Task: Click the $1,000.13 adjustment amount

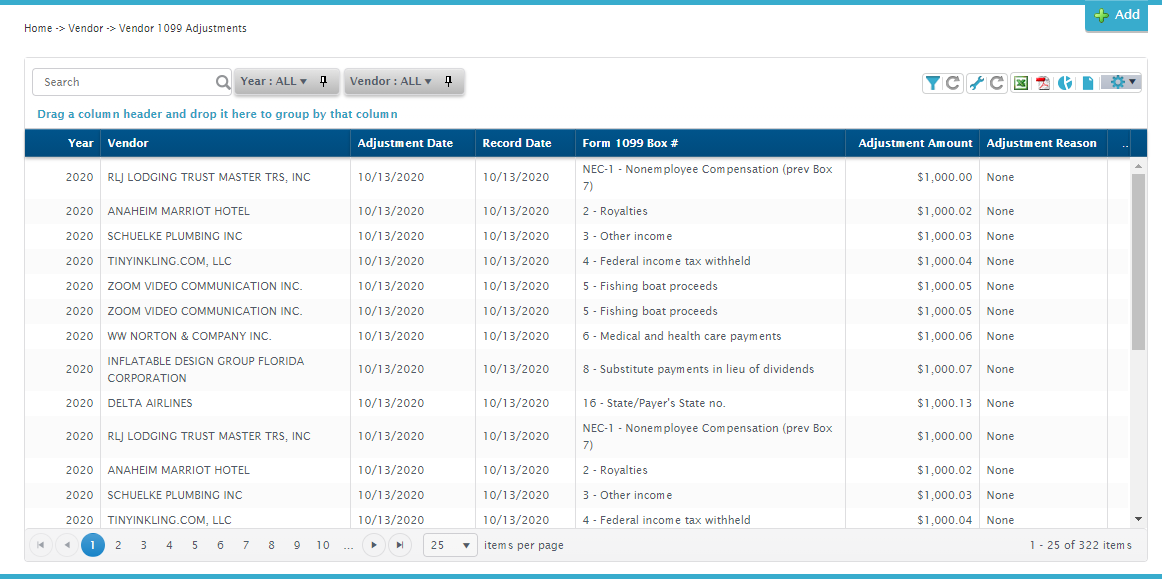Action: coord(944,403)
